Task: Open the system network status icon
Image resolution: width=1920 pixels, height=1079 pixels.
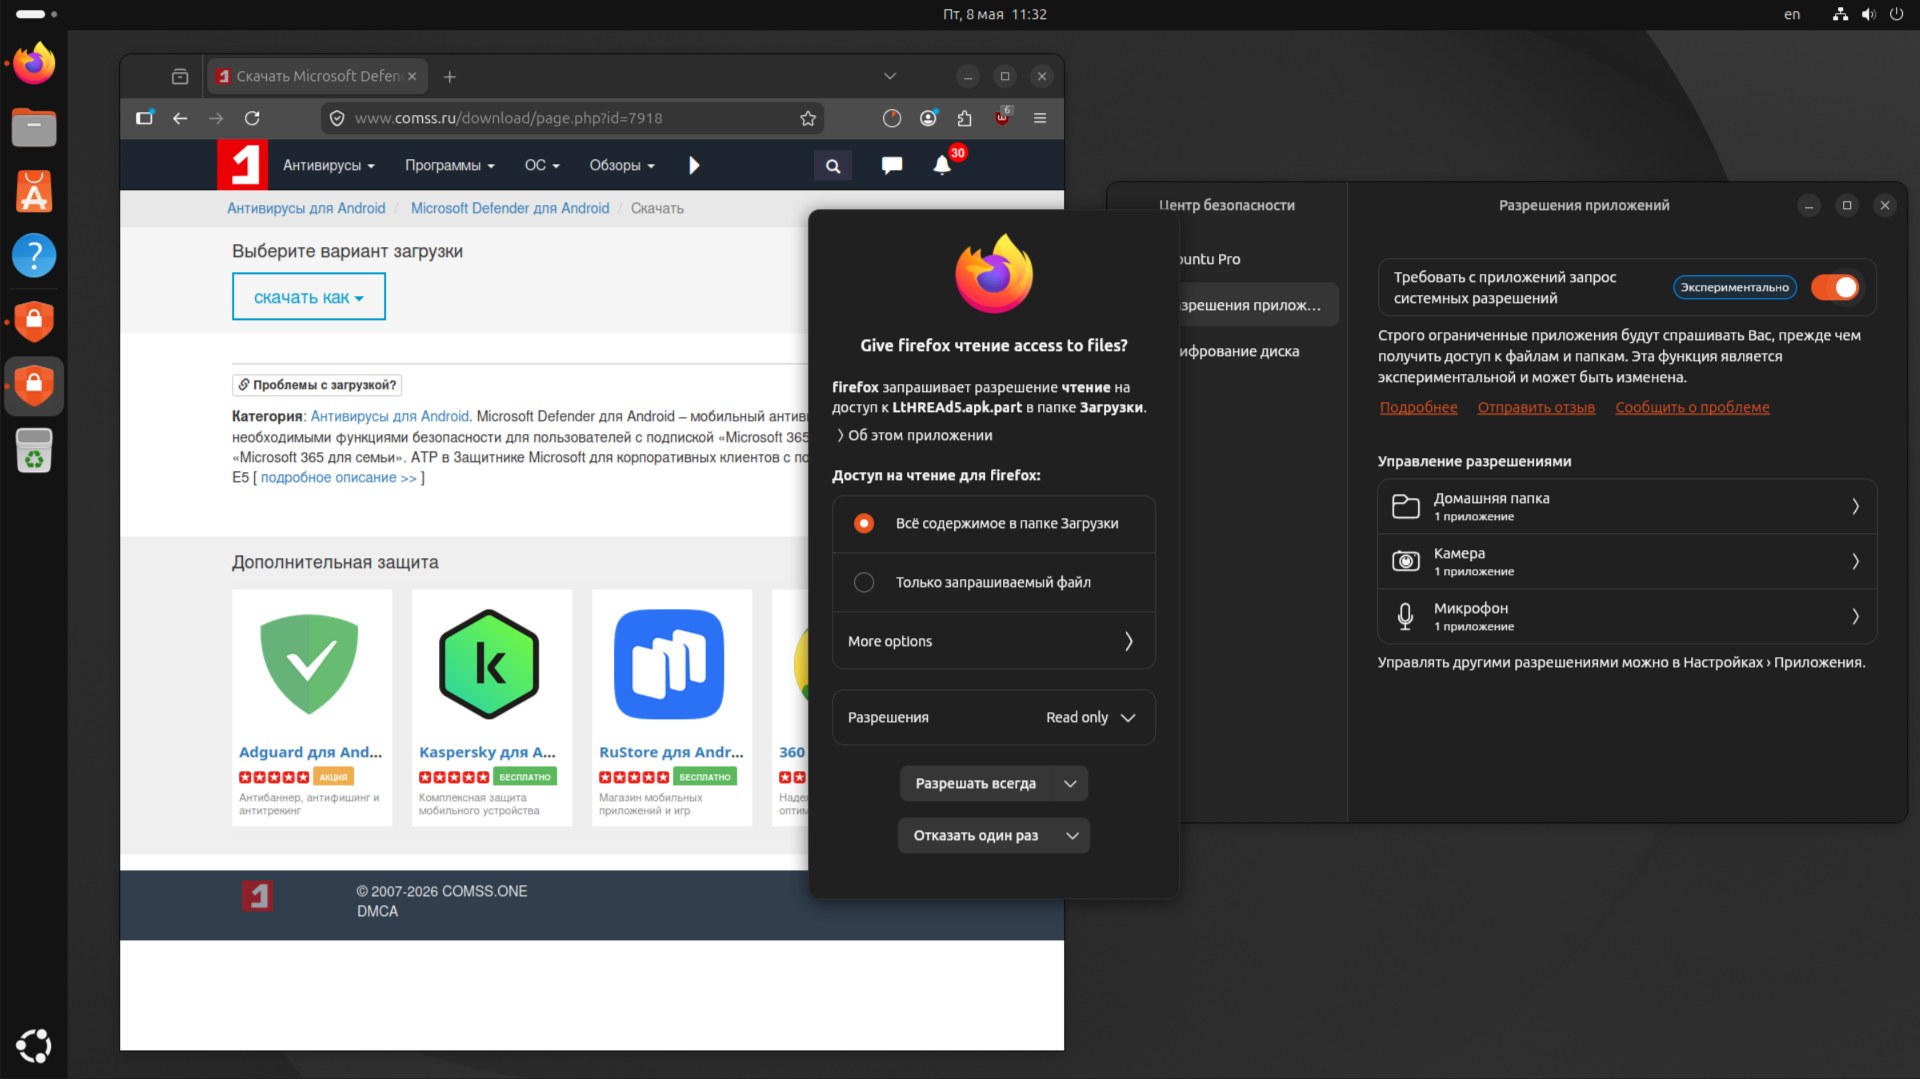Action: 1840,14
